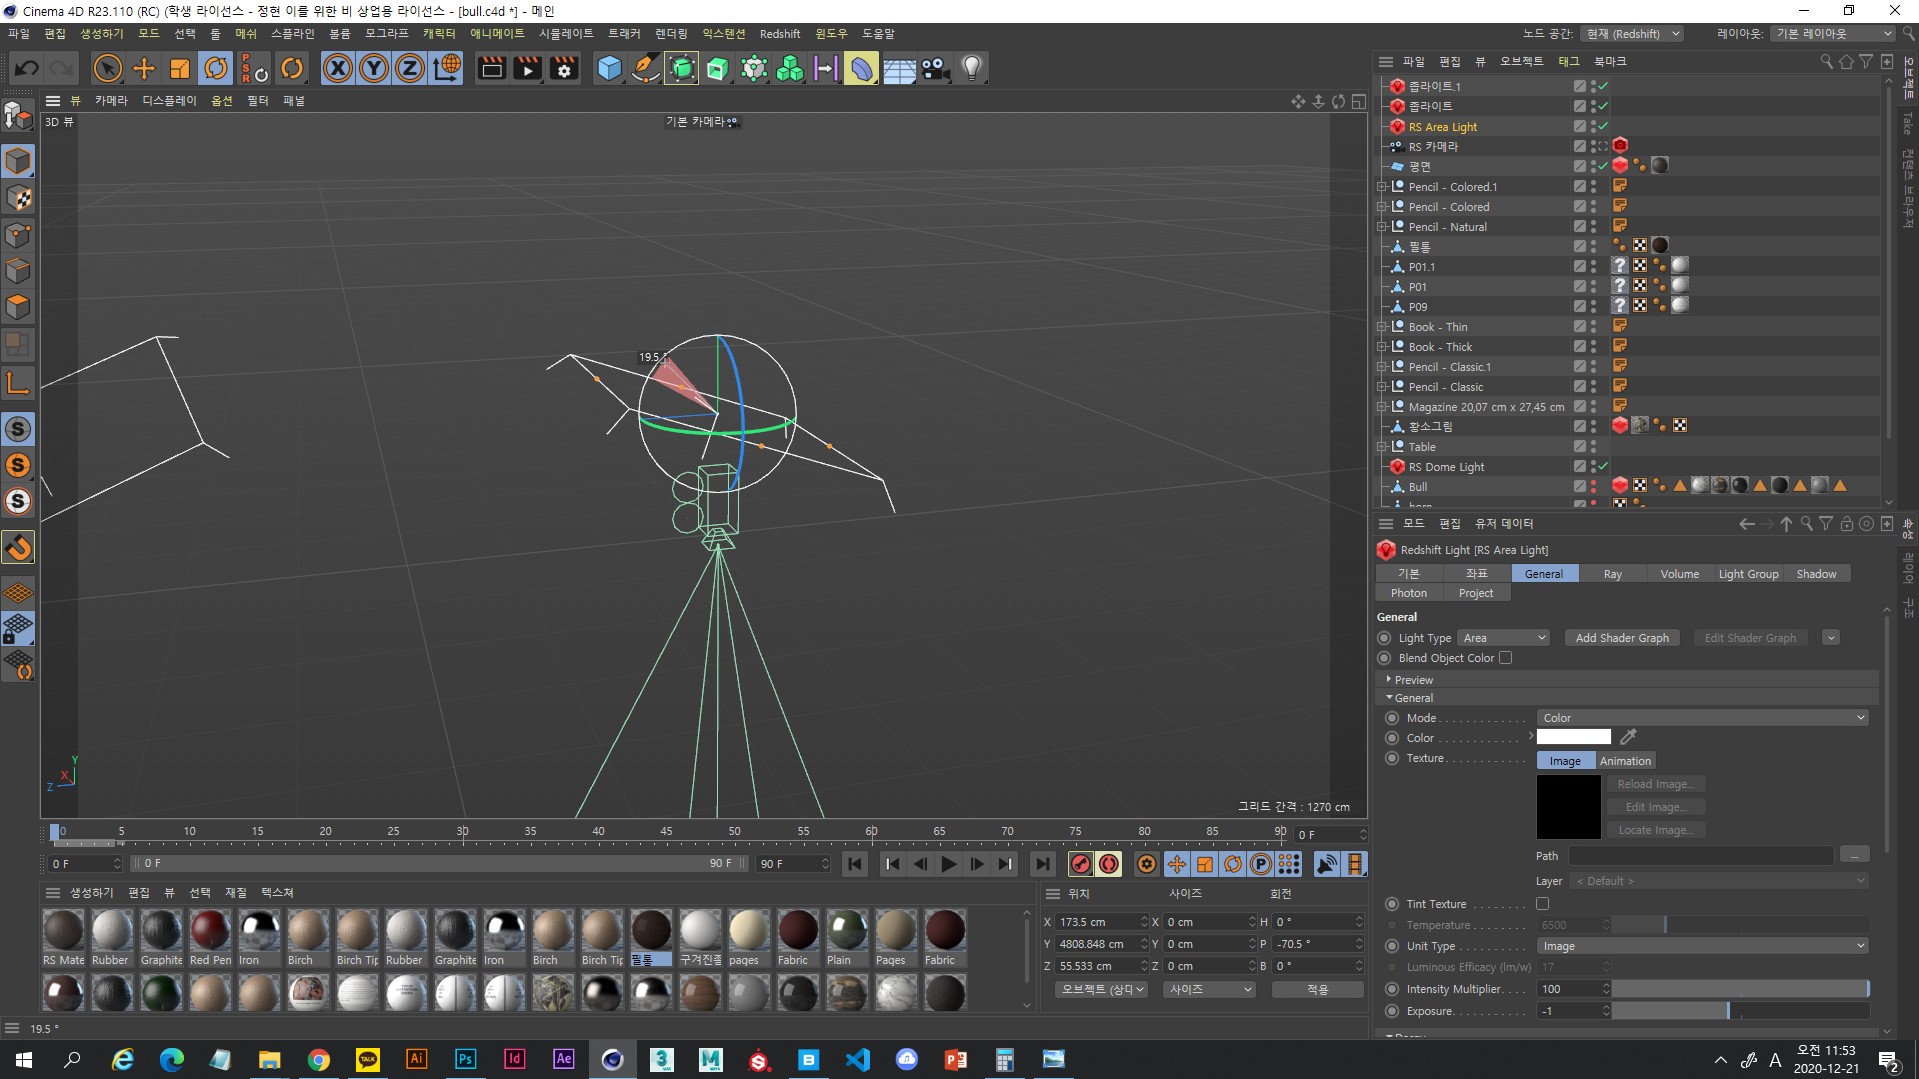The height and width of the screenshot is (1079, 1919).
Task: Open the viewport camera menu
Action: pyautogui.click(x=111, y=101)
